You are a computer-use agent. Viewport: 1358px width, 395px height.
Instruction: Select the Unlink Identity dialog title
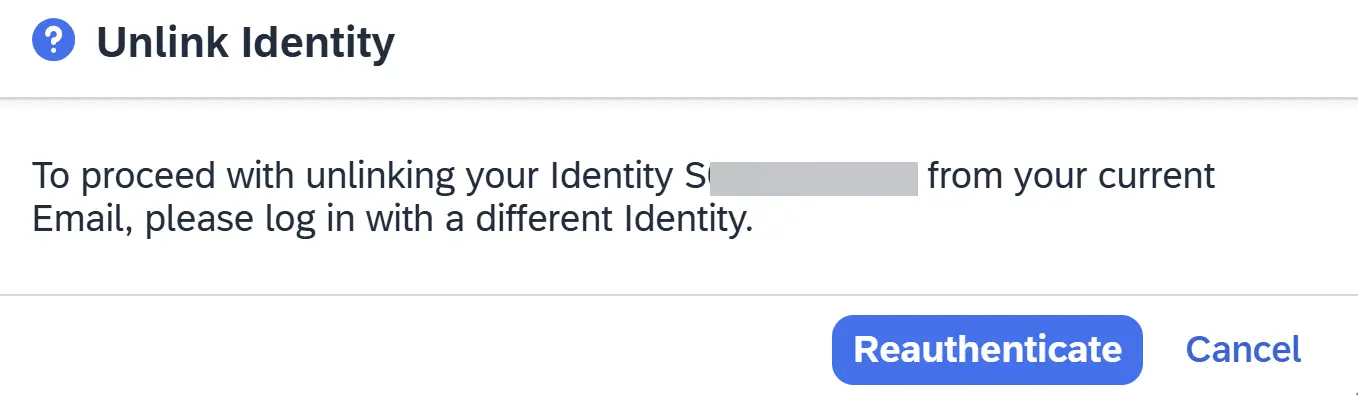point(245,43)
